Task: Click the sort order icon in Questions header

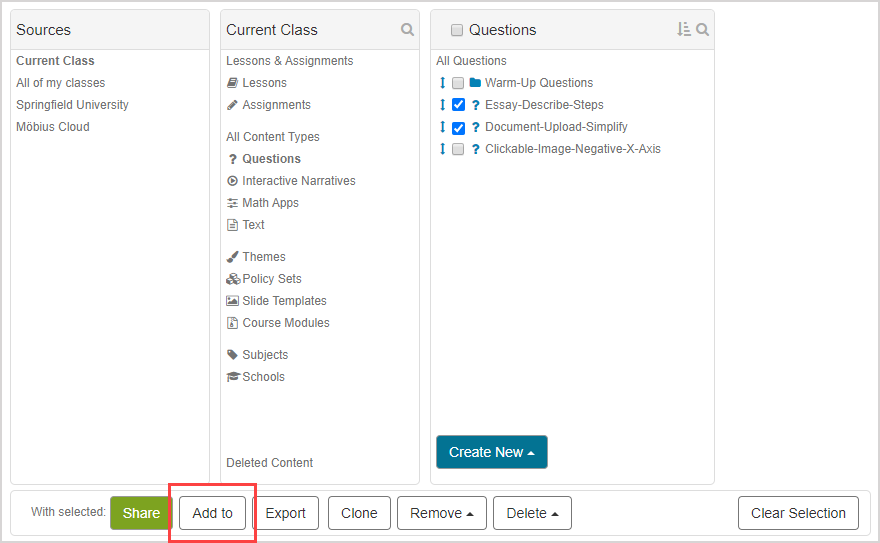Action: click(684, 30)
